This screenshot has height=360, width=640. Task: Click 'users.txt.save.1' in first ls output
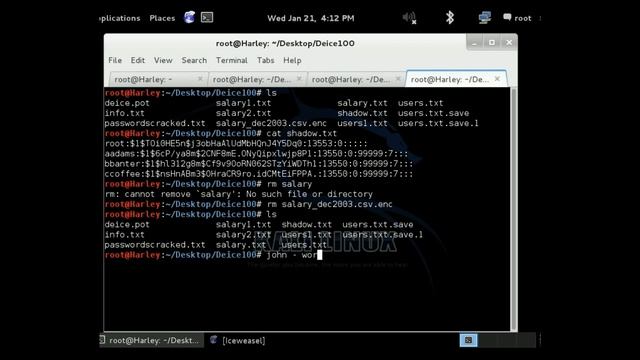coord(438,123)
